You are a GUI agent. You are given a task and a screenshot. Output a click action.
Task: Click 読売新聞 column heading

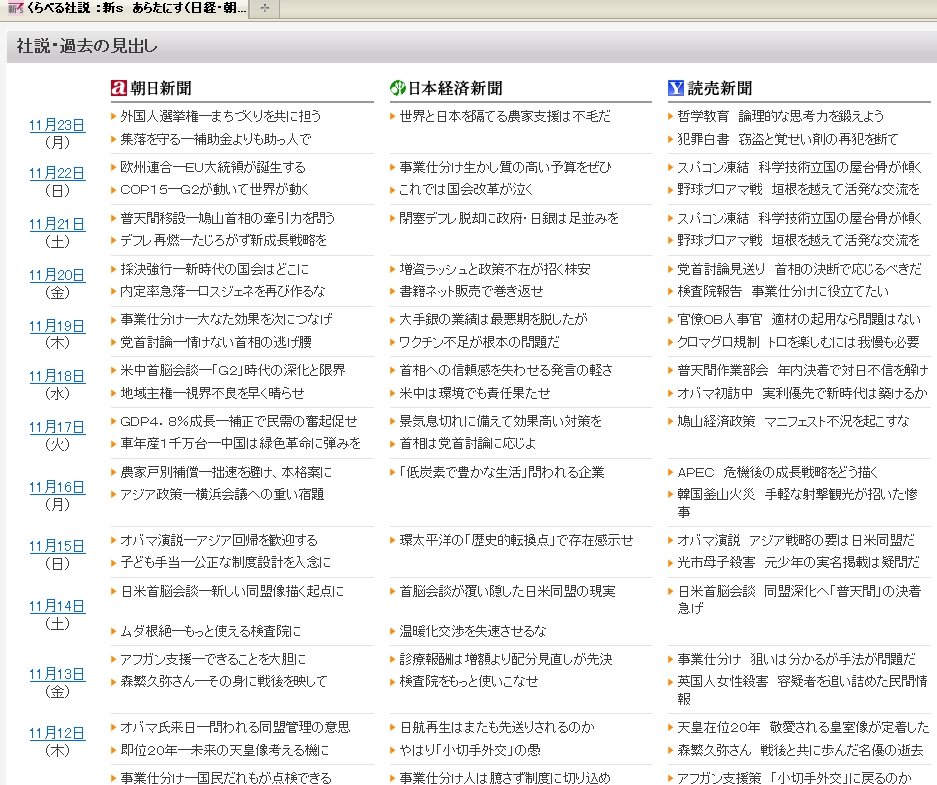pos(719,88)
